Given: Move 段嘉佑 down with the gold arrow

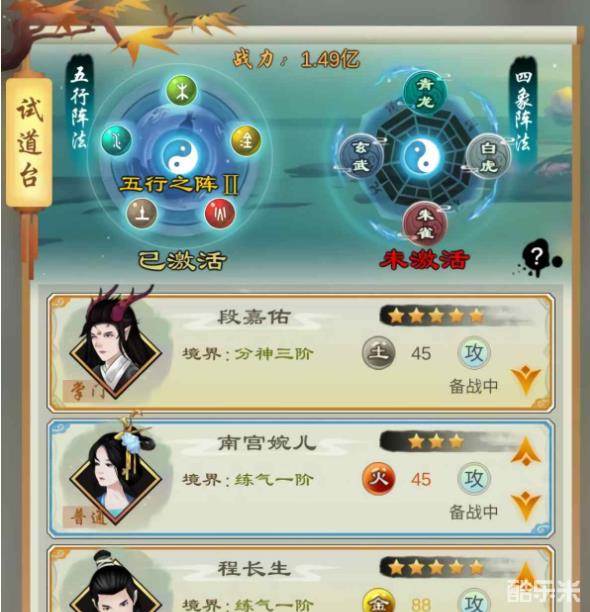Looking at the screenshot, I should coord(526,380).
